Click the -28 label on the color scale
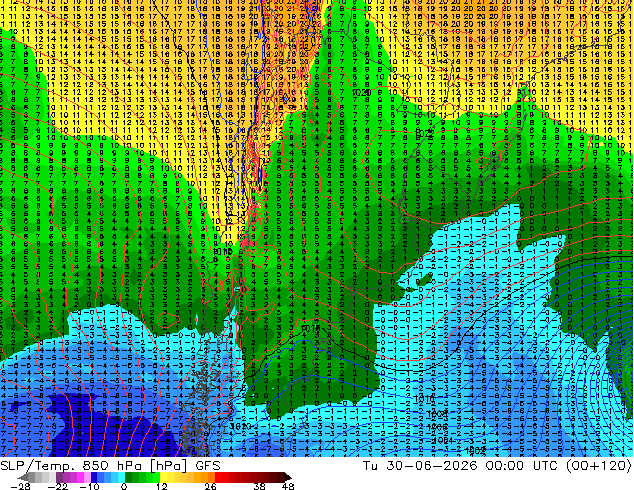 21,486
